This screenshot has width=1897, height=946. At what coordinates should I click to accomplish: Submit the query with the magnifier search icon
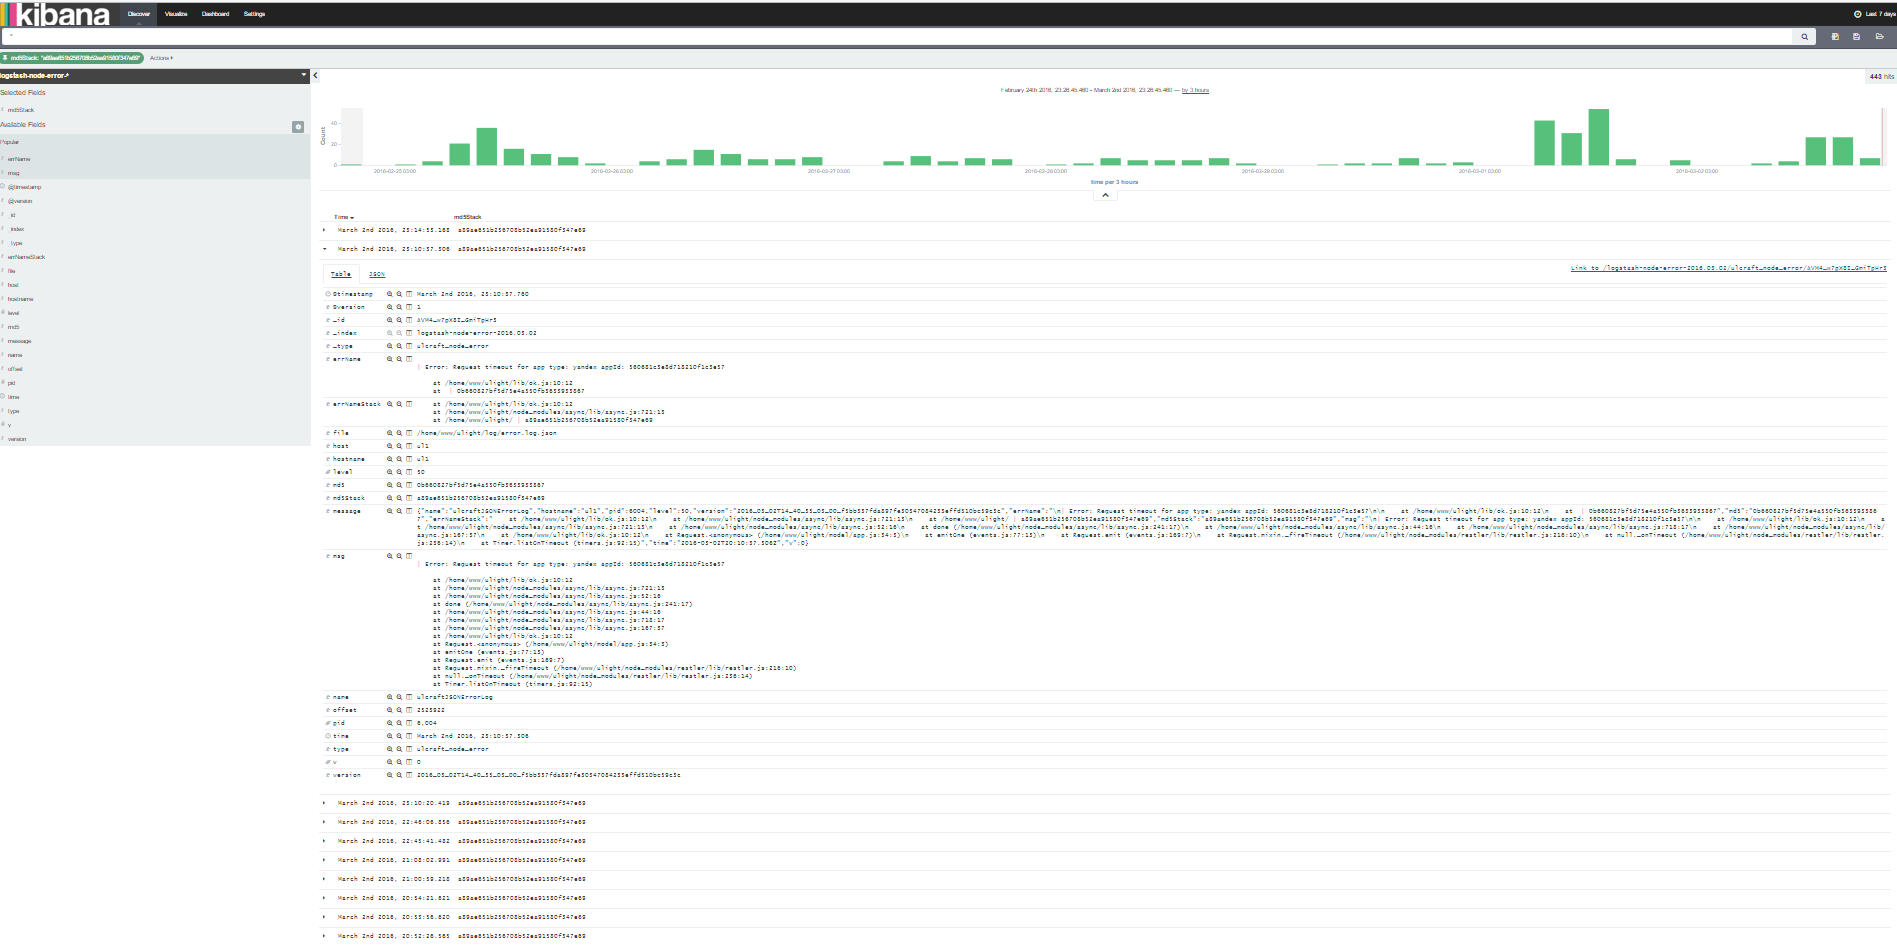[x=1805, y=36]
